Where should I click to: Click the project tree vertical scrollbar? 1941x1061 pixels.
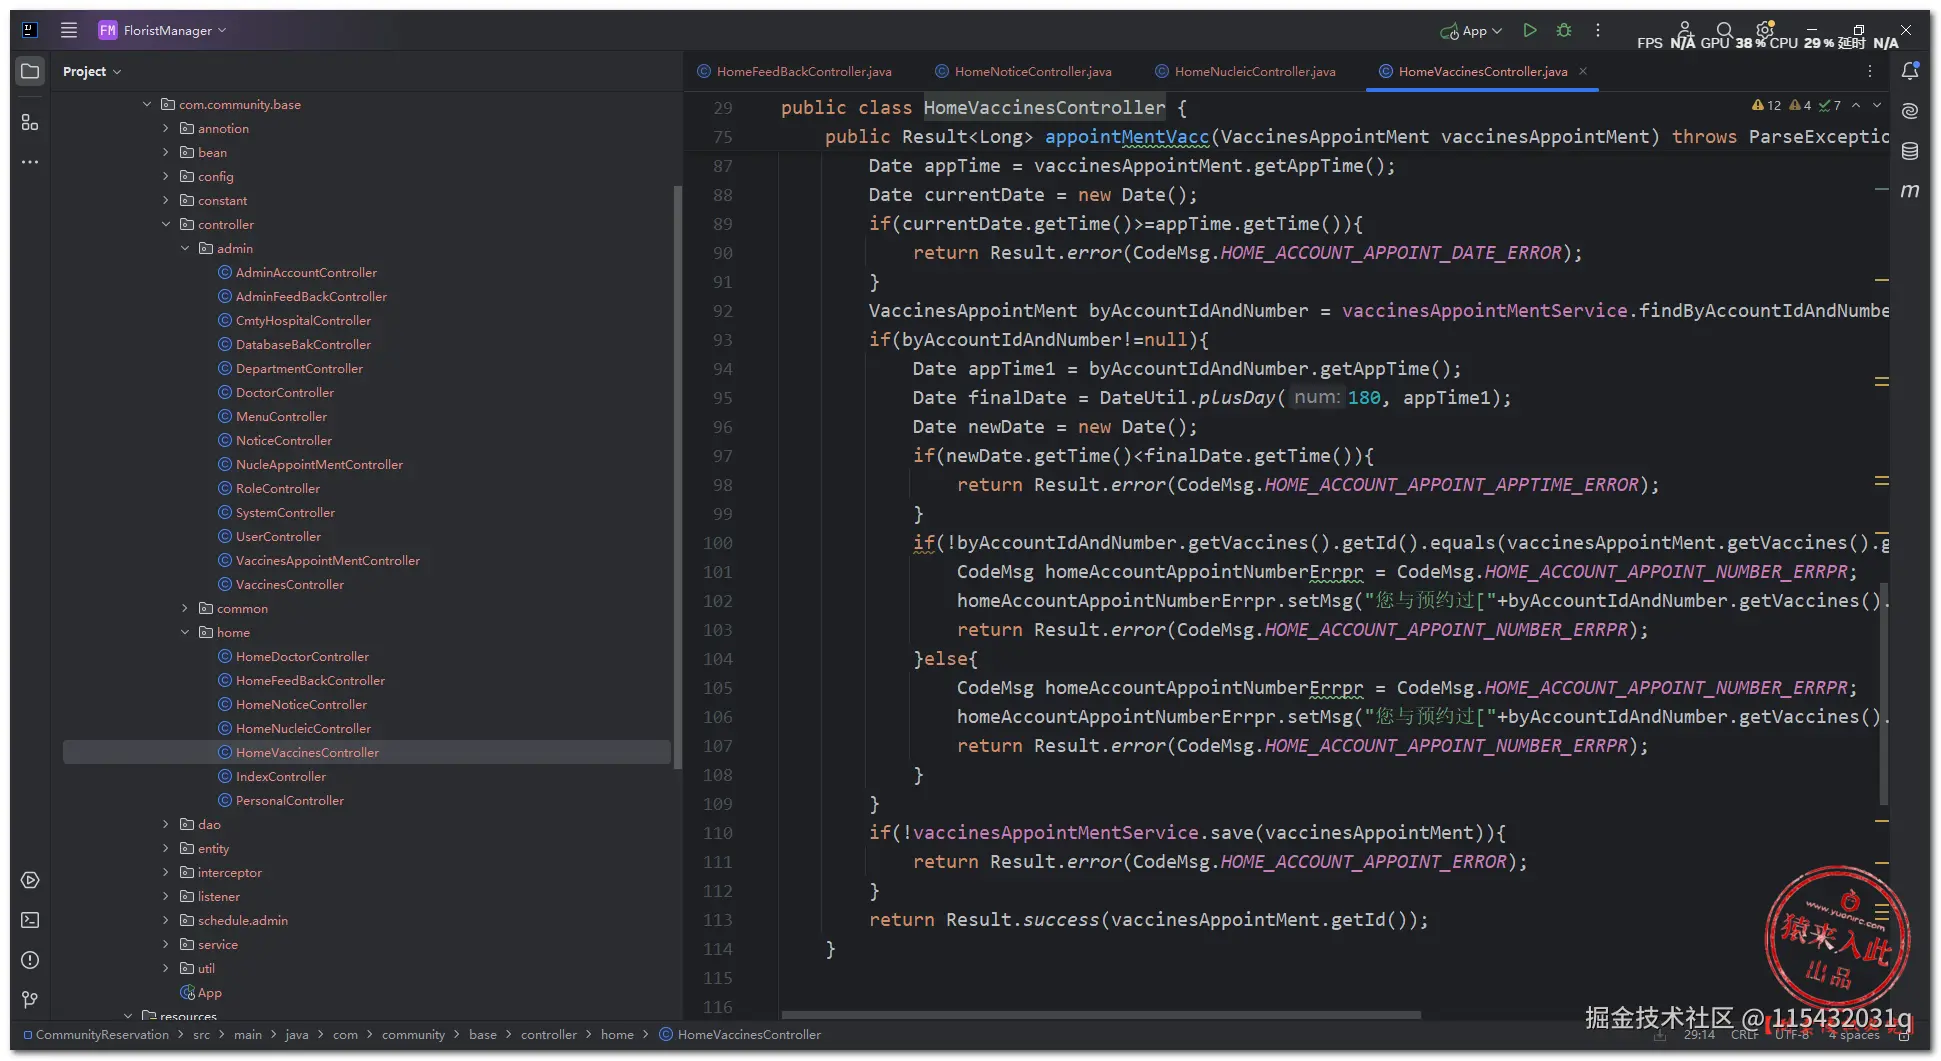pyautogui.click(x=677, y=476)
